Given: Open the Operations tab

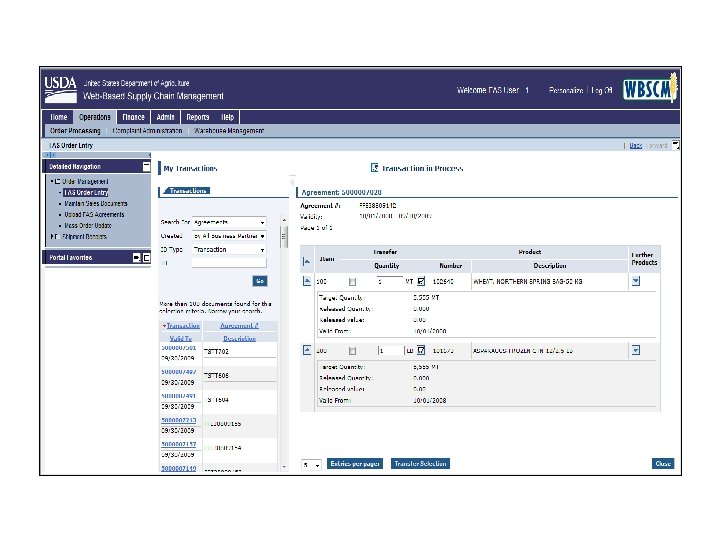Looking at the screenshot, I should pyautogui.click(x=95, y=117).
